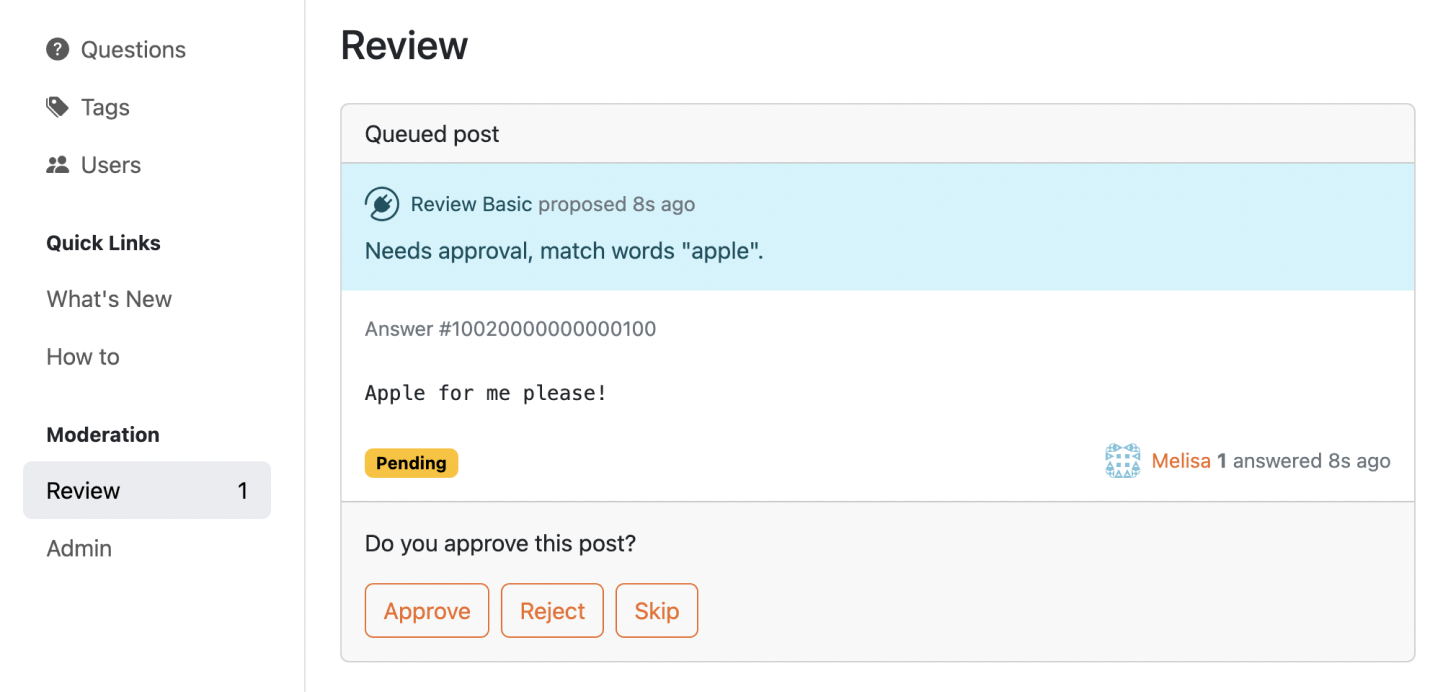Image resolution: width=1430 pixels, height=692 pixels.
Task: Open the Tags page
Action: 104,106
